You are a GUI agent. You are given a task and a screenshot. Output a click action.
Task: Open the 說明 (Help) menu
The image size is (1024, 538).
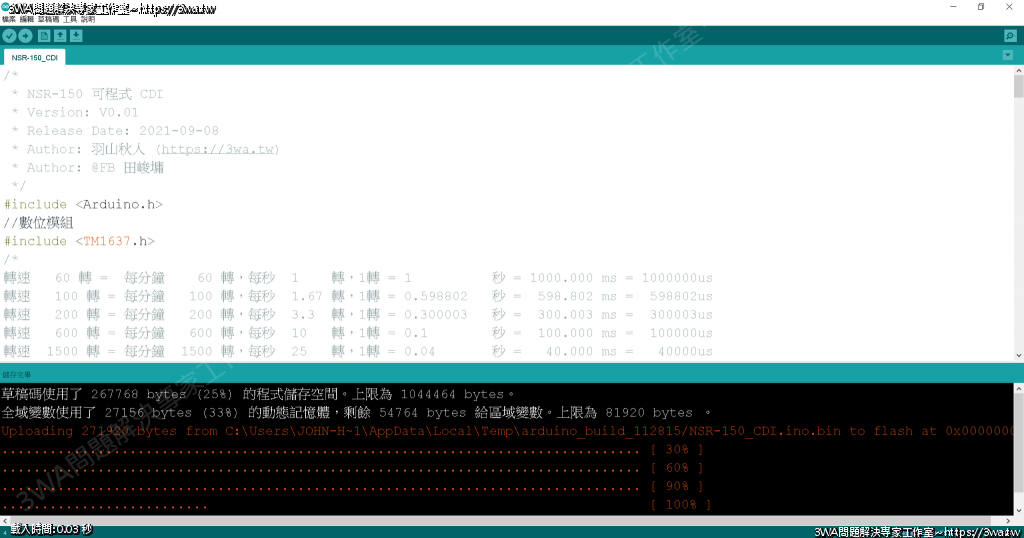[88, 19]
